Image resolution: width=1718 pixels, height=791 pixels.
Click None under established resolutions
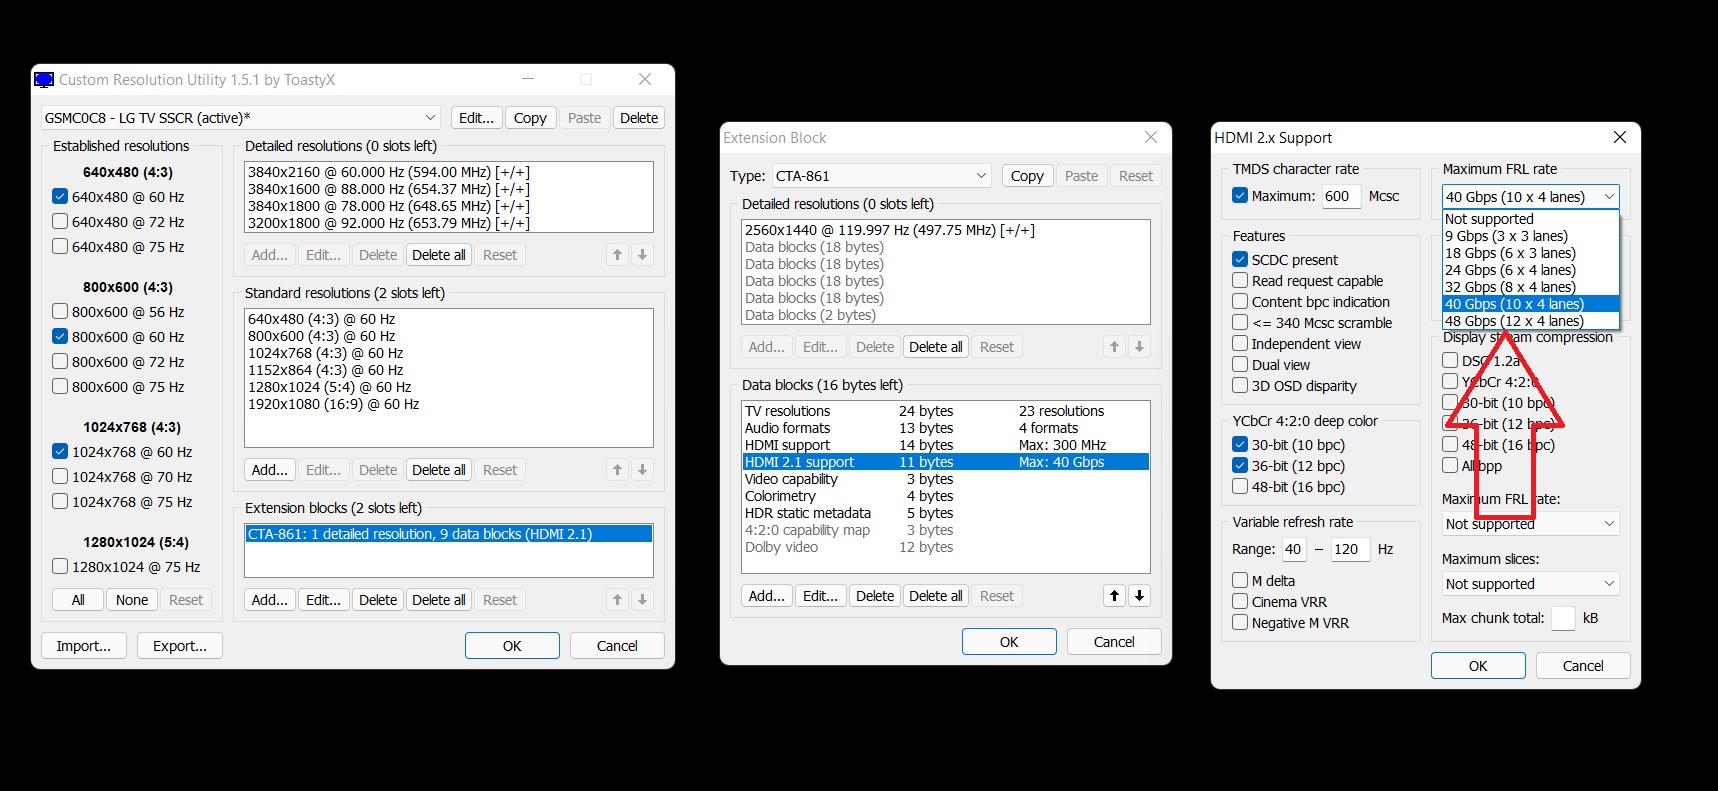[x=132, y=600]
